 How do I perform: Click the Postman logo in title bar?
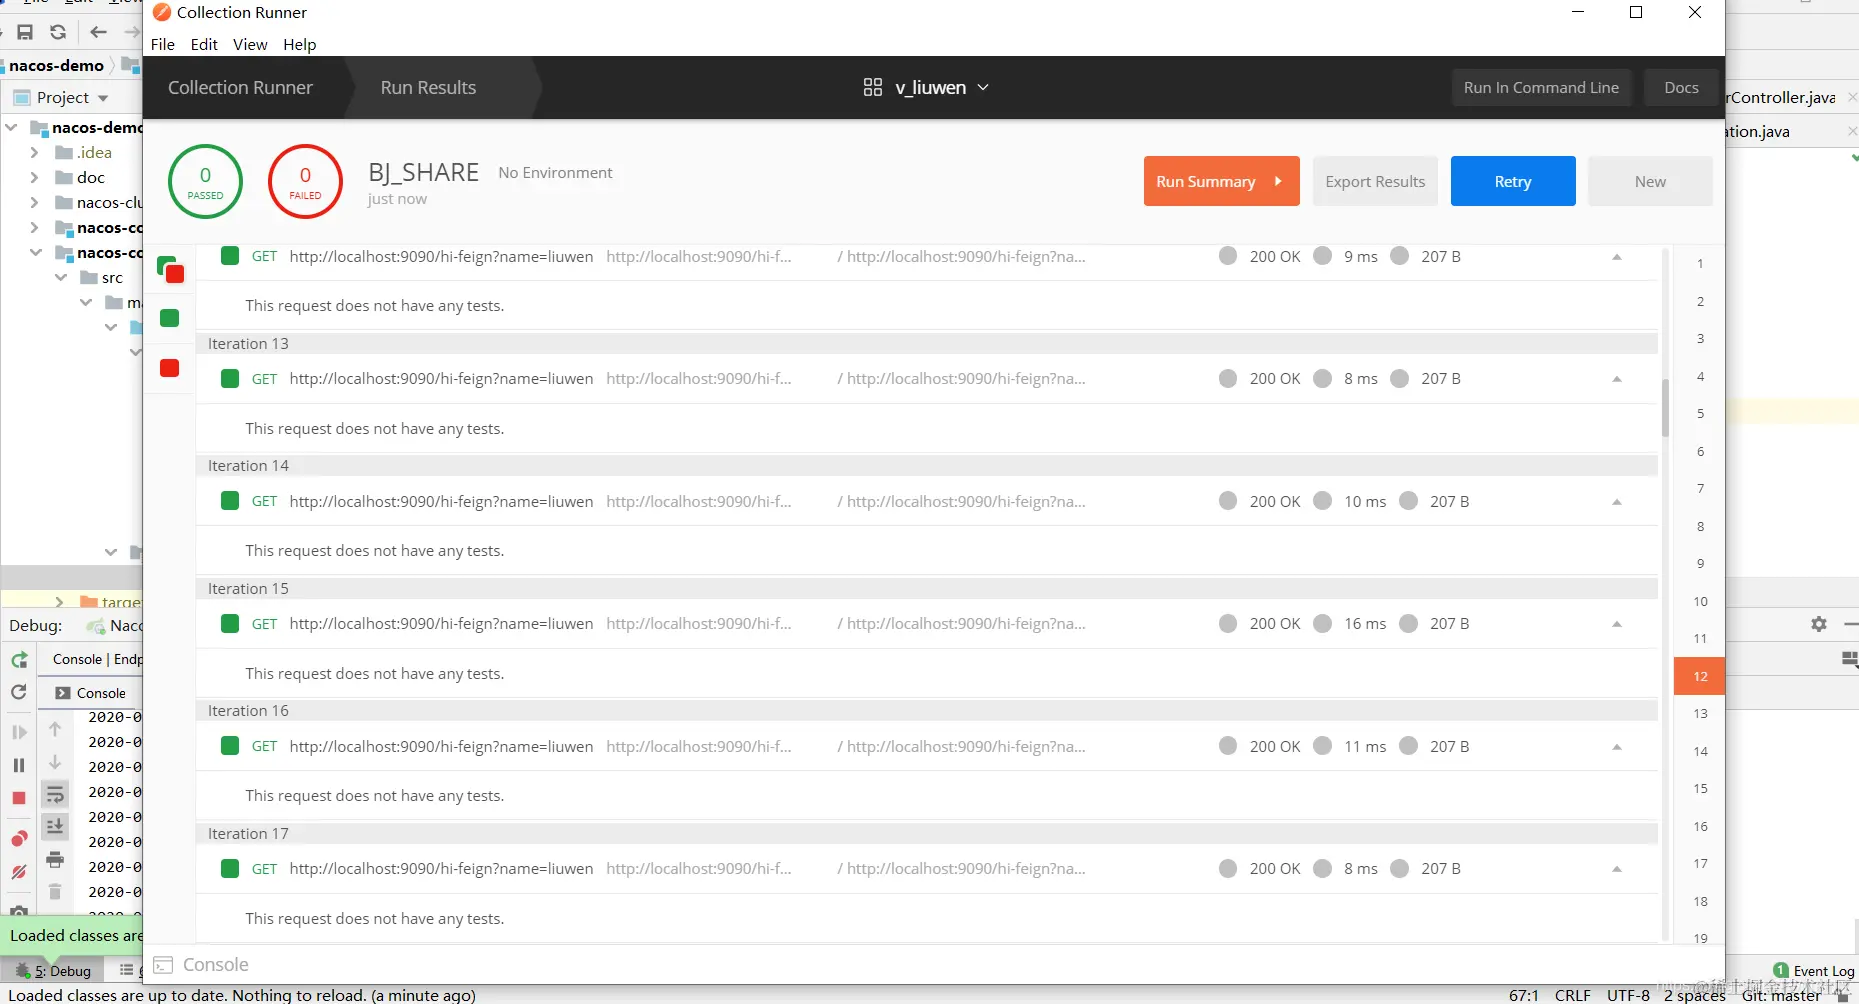tap(161, 12)
